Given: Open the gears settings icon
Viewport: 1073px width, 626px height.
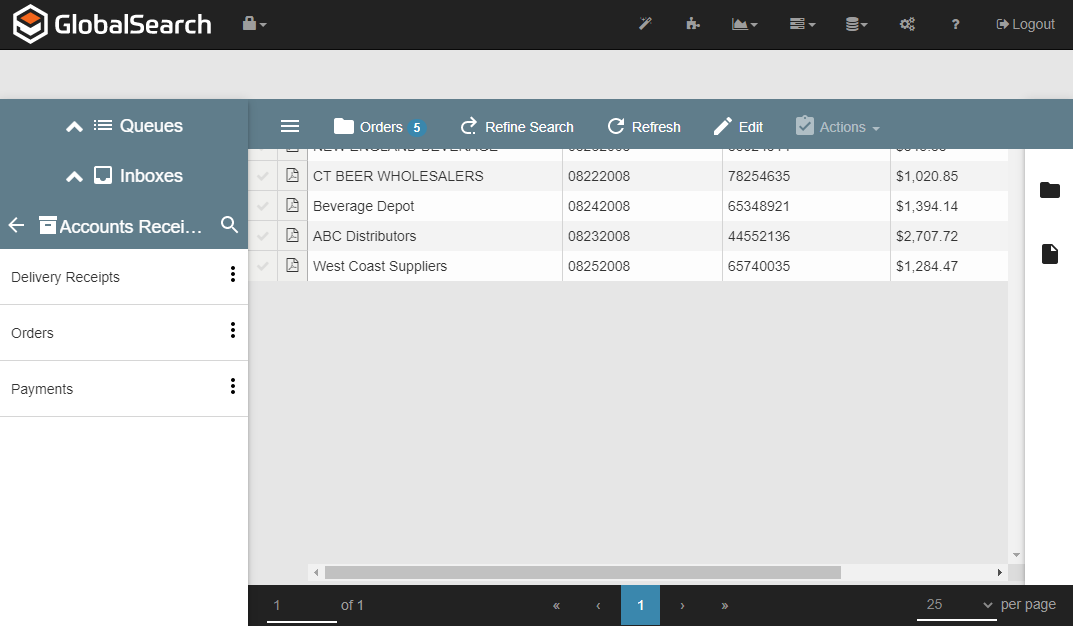Looking at the screenshot, I should [x=907, y=24].
